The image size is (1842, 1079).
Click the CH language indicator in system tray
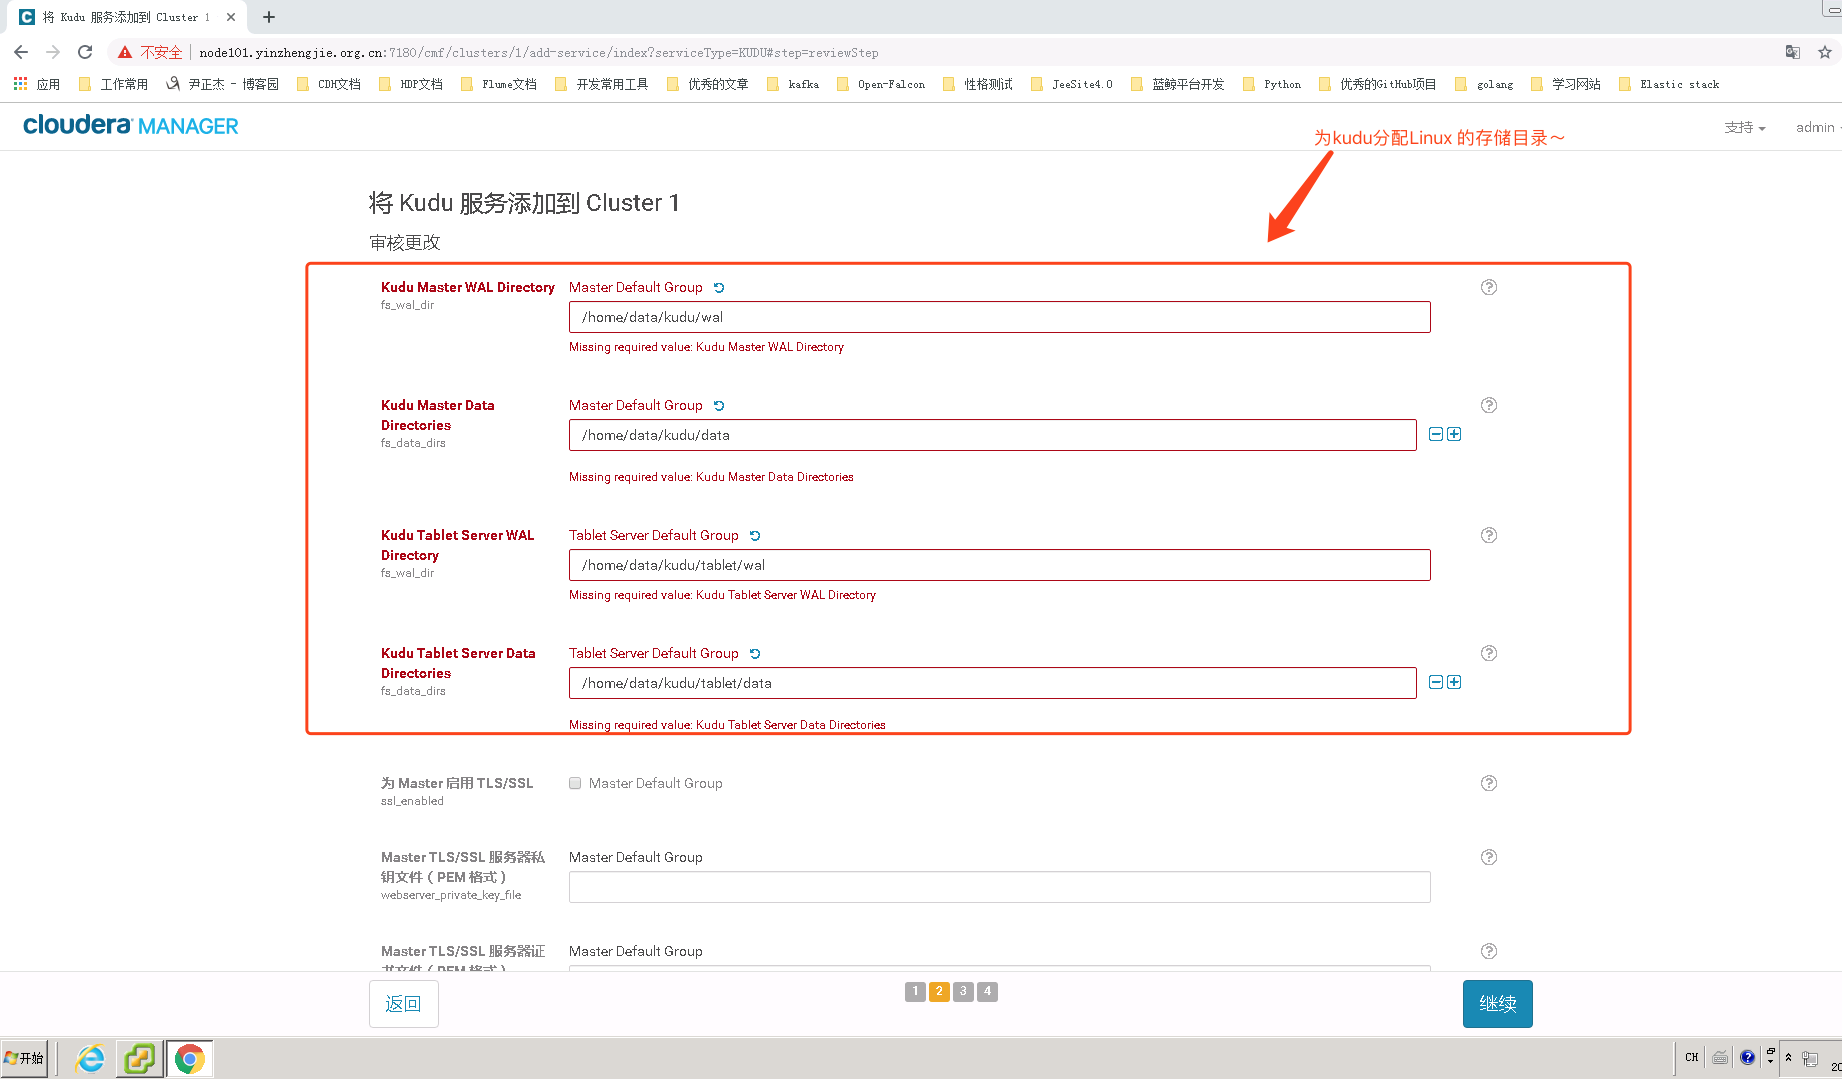[1692, 1057]
